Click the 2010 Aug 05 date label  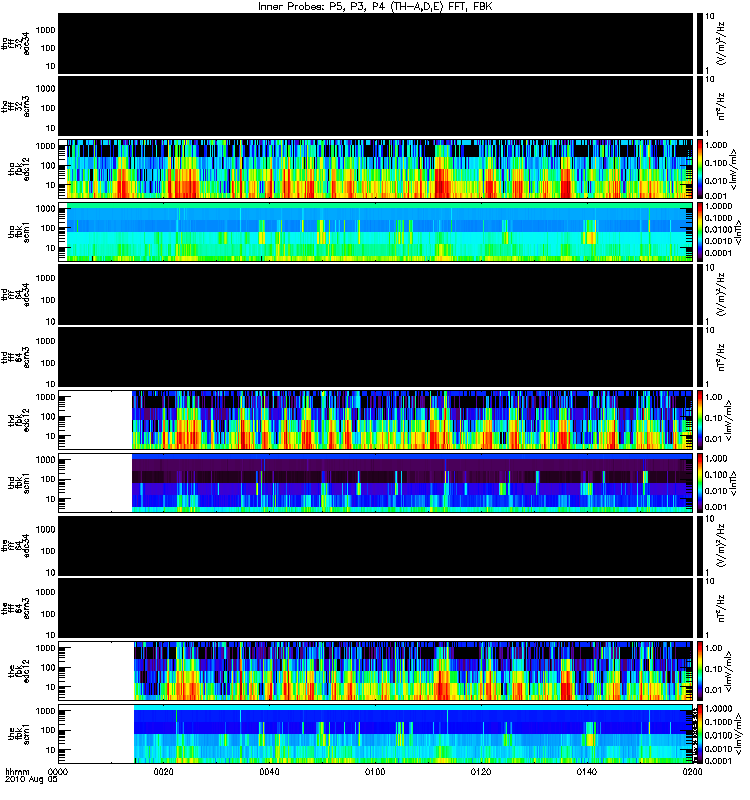pos(31,780)
